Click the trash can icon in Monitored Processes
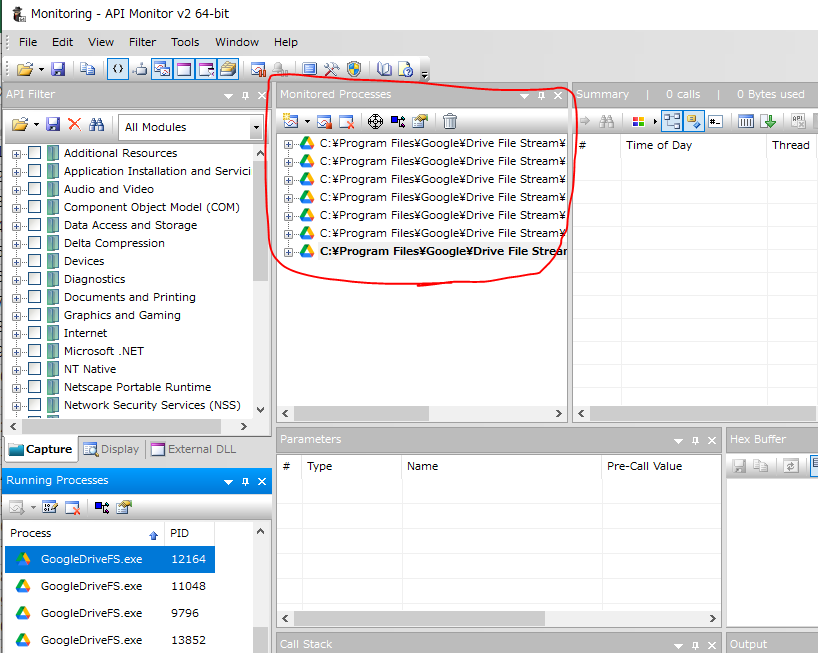Viewport: 818px width, 653px height. (450, 122)
